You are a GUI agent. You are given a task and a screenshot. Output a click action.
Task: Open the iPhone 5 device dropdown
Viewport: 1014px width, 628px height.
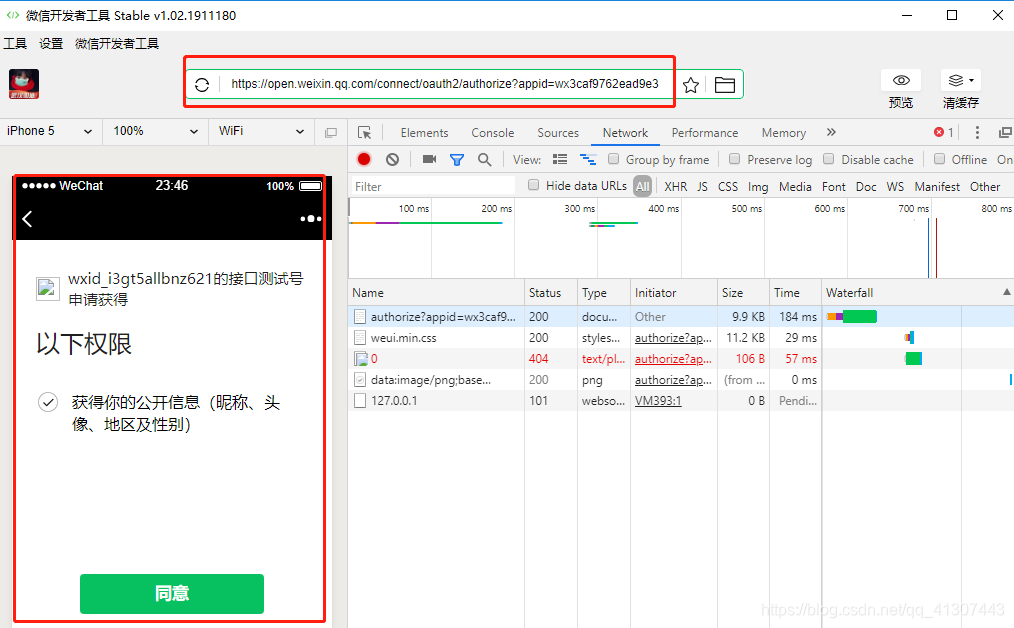tap(50, 131)
